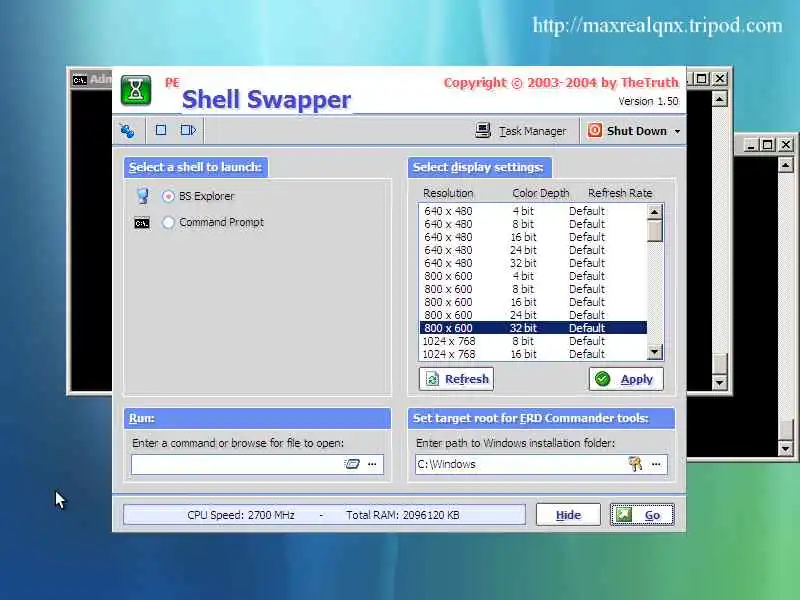Click the Hide button
The width and height of the screenshot is (800, 600).
pos(568,515)
